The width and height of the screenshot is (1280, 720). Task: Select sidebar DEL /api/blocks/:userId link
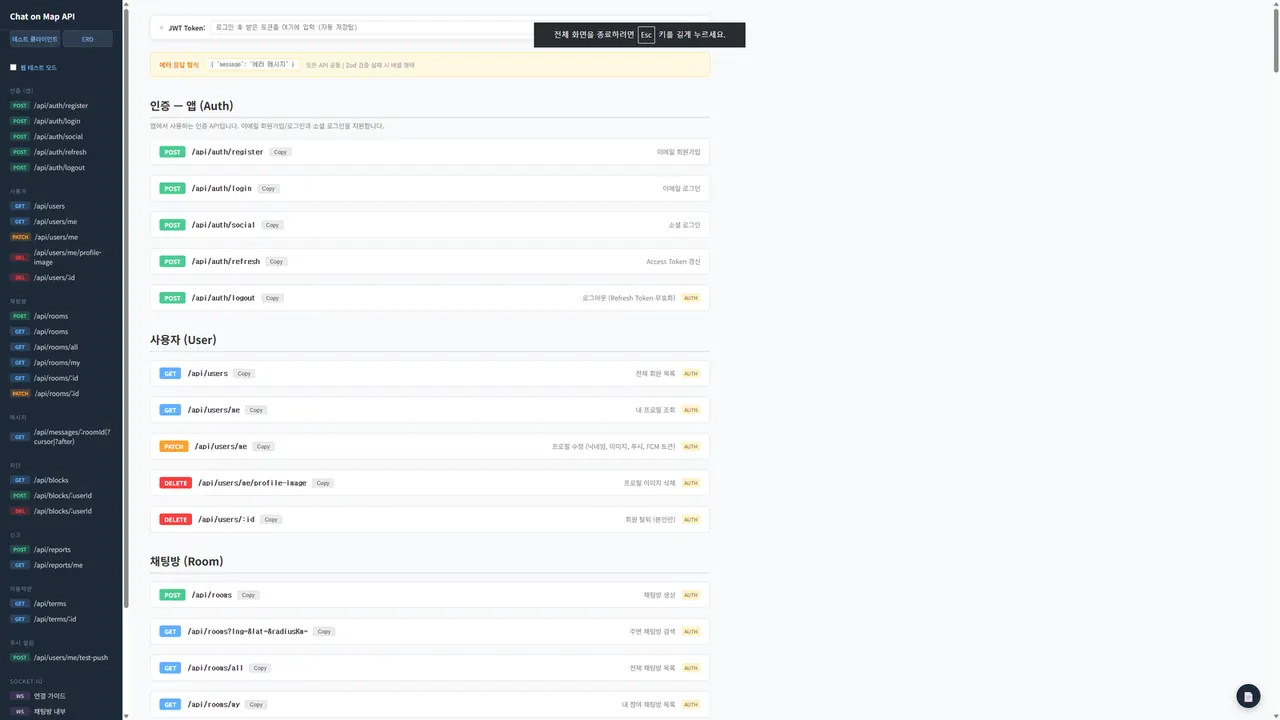pyautogui.click(x=60, y=511)
